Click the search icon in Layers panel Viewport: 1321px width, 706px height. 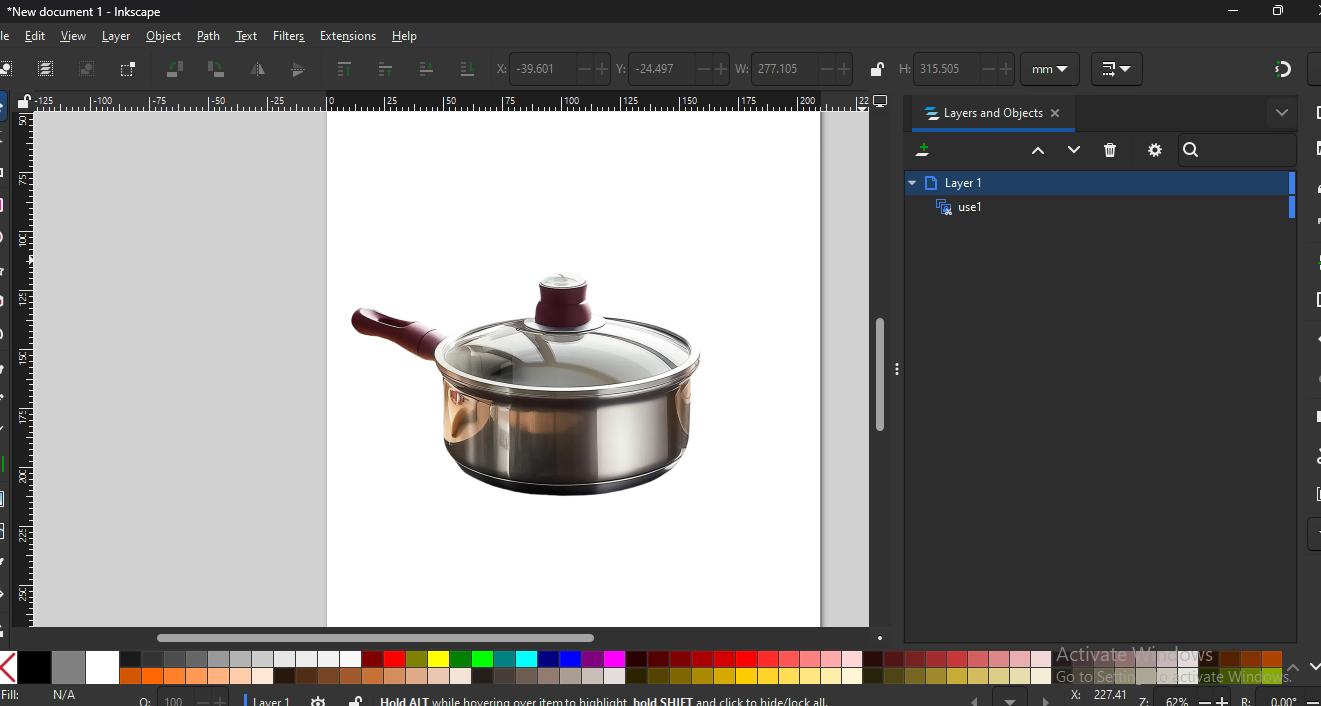coord(1190,150)
